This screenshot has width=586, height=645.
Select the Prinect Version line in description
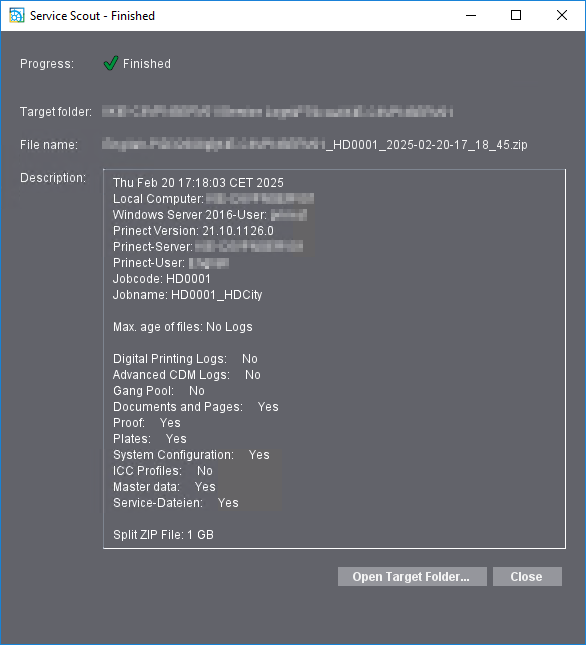pos(193,231)
